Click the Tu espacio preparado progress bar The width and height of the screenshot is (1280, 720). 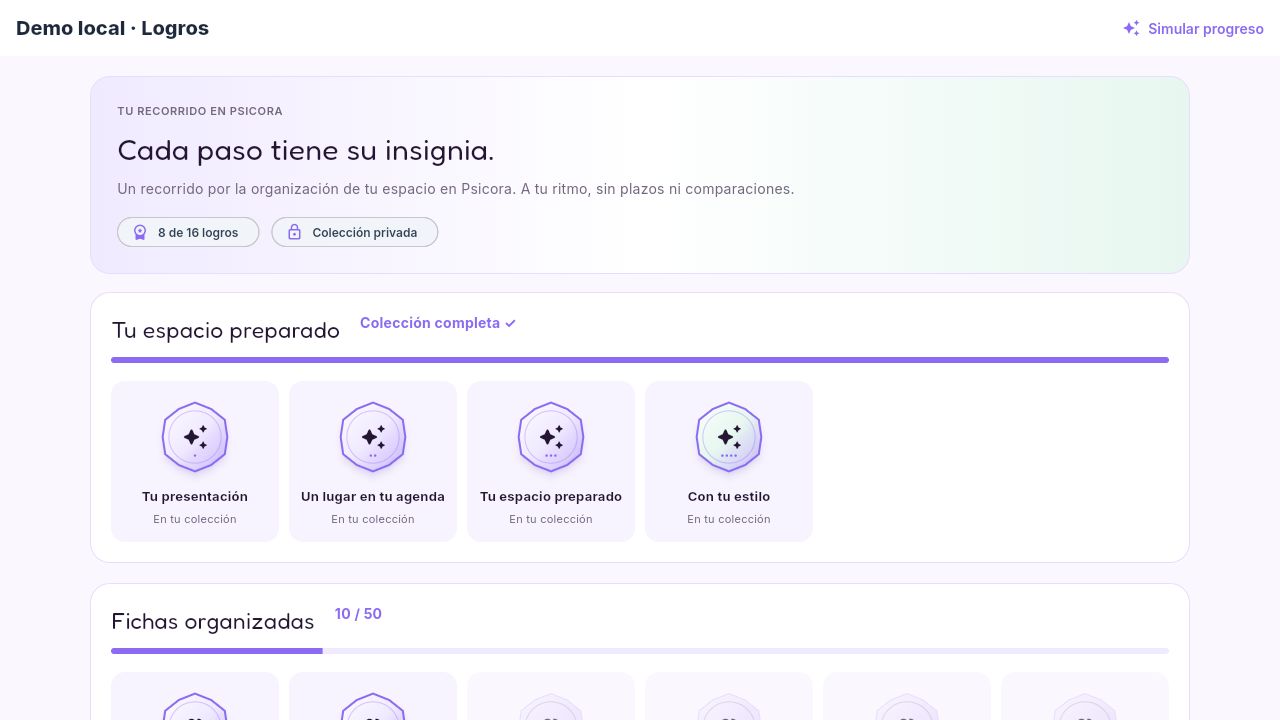pos(640,360)
